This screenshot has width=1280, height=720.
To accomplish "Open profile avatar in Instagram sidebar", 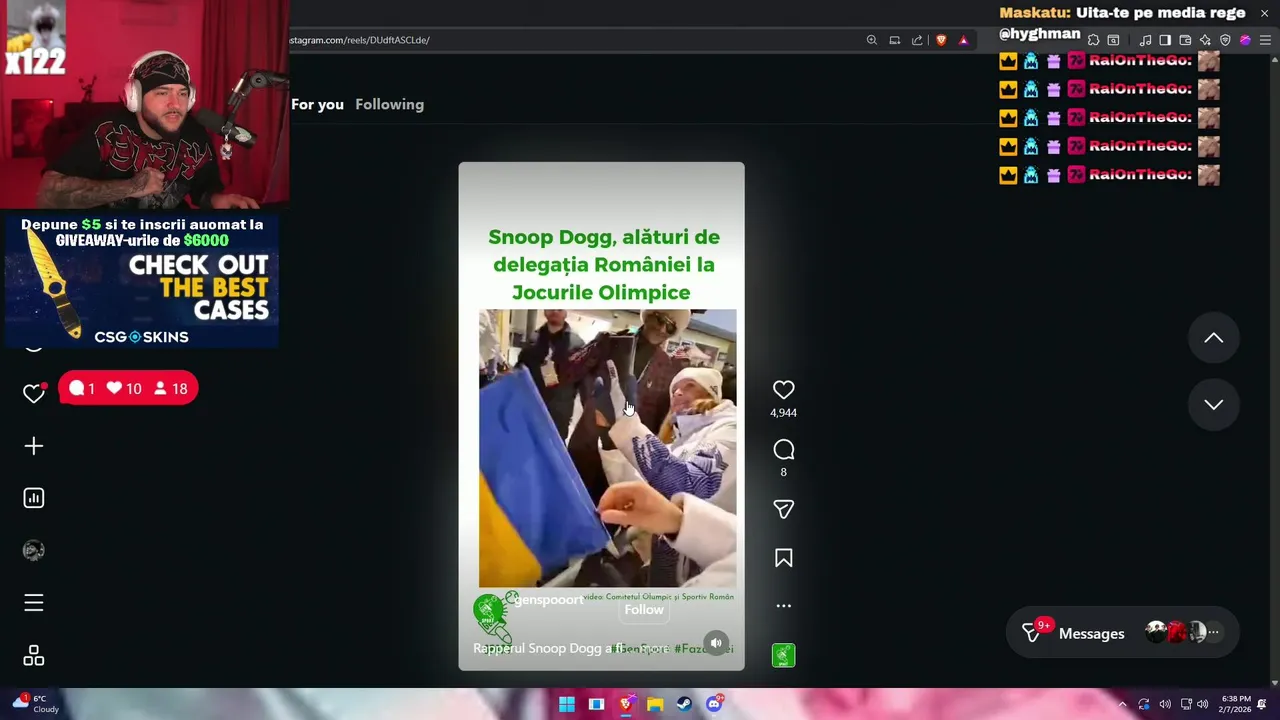I will tap(34, 550).
